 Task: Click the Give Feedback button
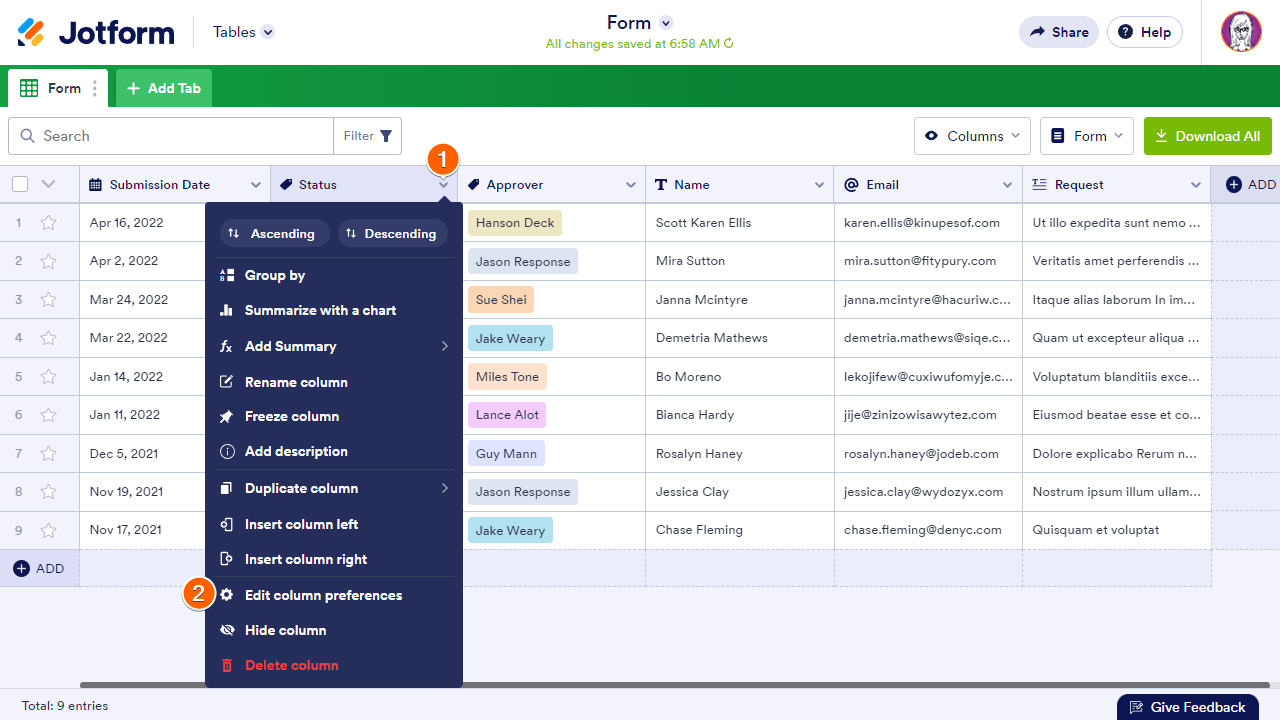[1187, 707]
